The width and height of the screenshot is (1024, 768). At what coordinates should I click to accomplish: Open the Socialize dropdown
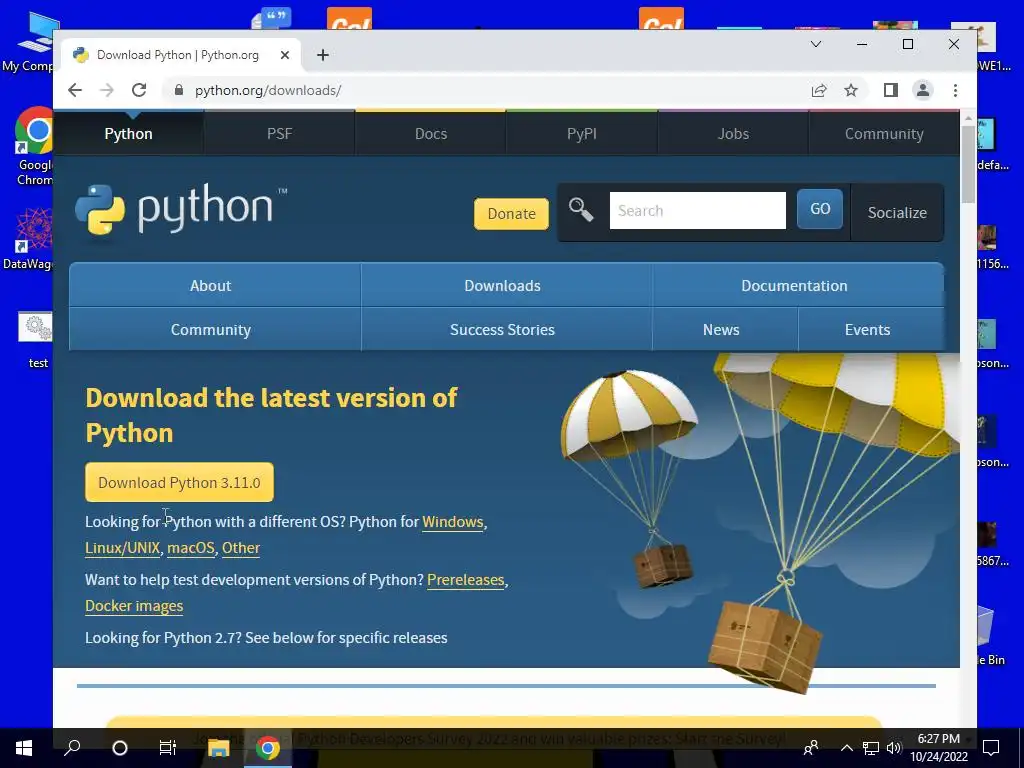point(897,213)
